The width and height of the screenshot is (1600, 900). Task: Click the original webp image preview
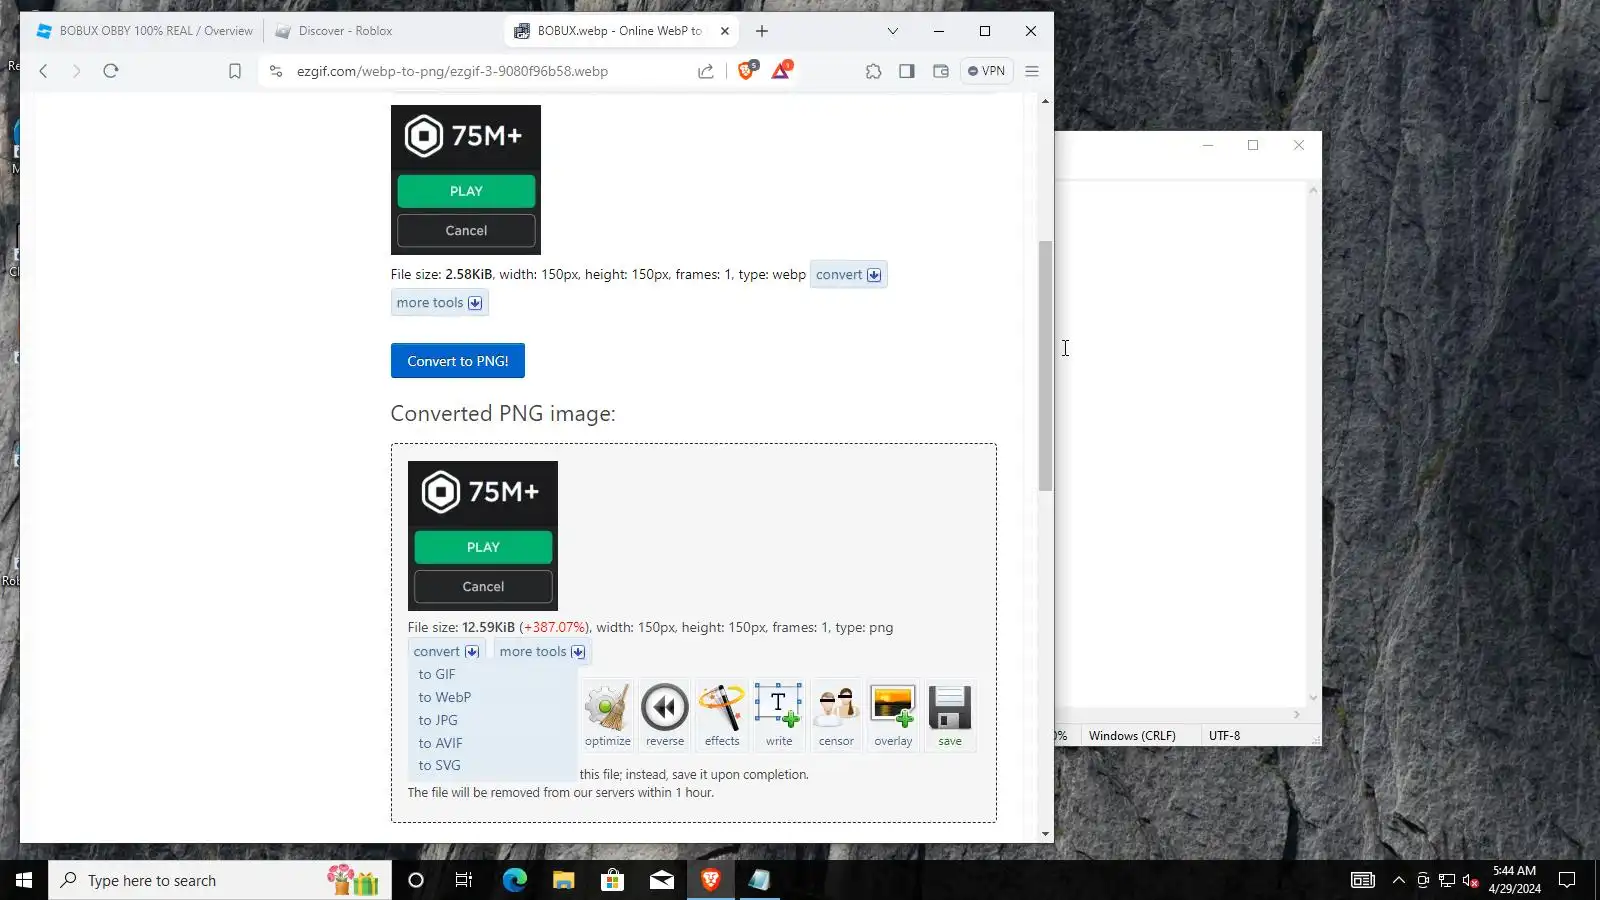pyautogui.click(x=466, y=180)
